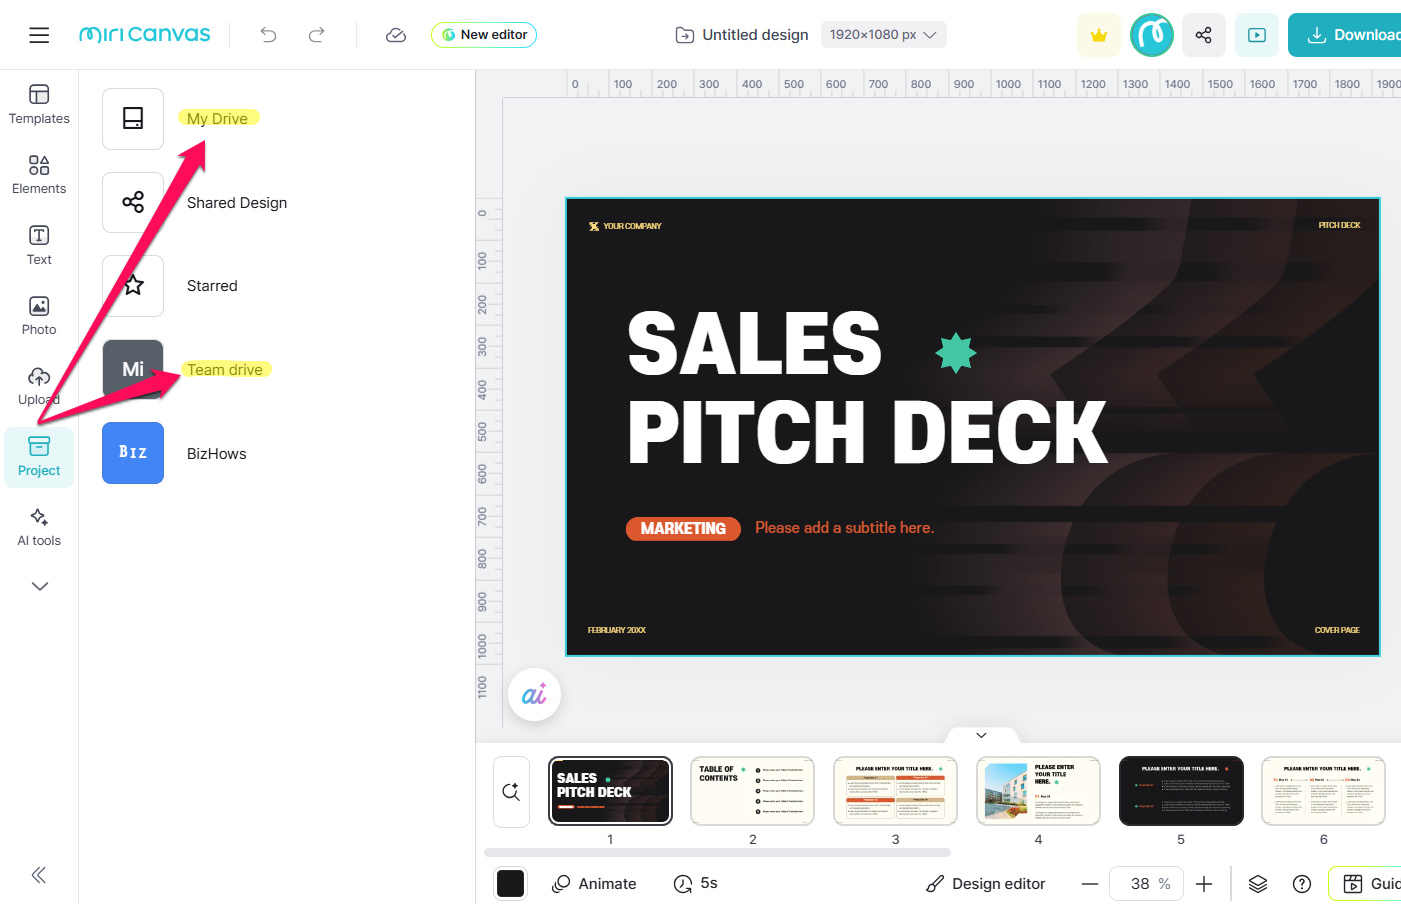Viewport: 1401px width, 904px height.
Task: Start slideshow with the present icon
Action: pos(1257,35)
